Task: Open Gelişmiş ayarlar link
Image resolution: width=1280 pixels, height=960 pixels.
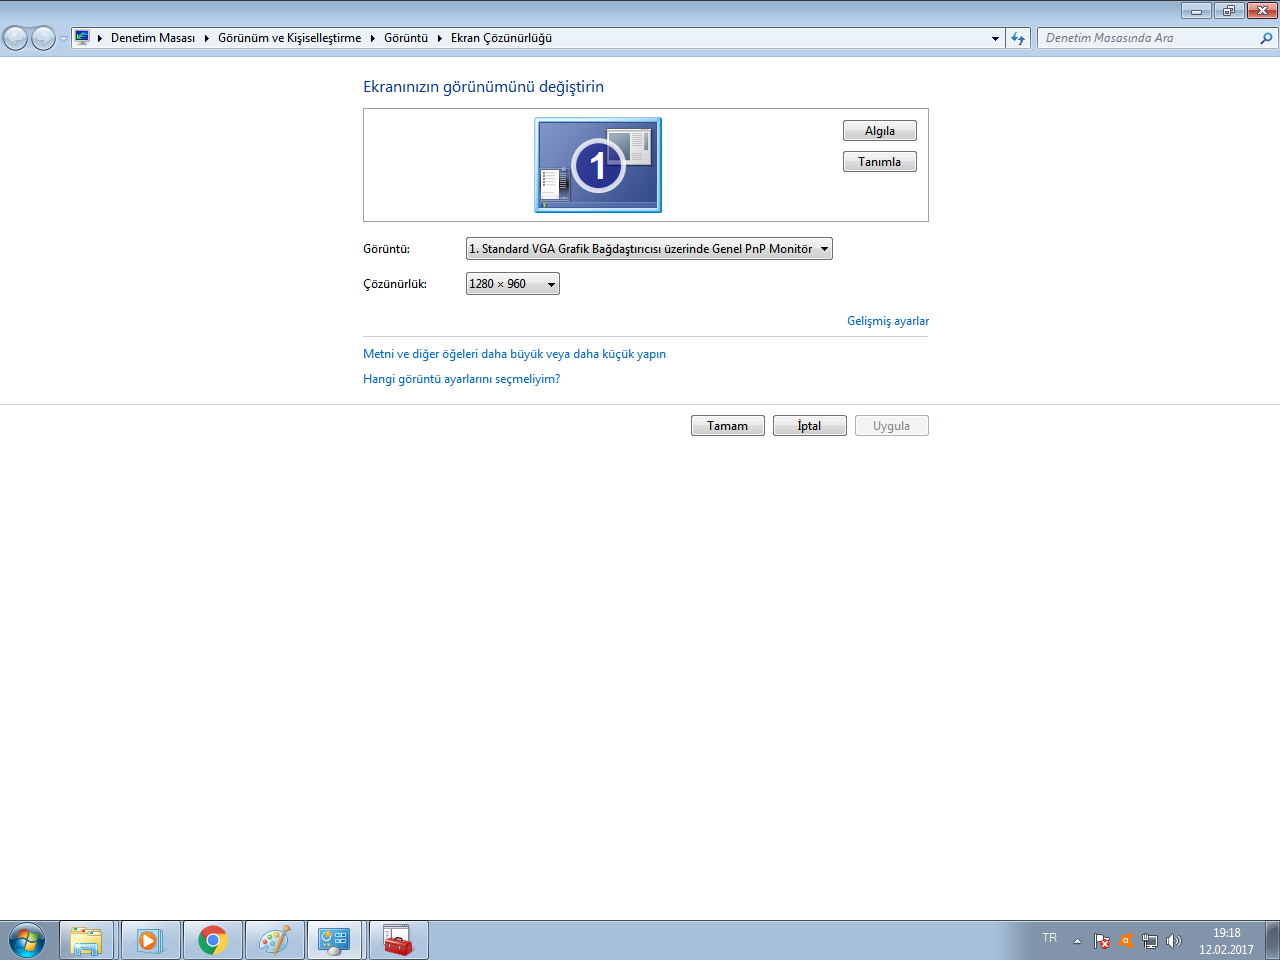Action: (888, 321)
